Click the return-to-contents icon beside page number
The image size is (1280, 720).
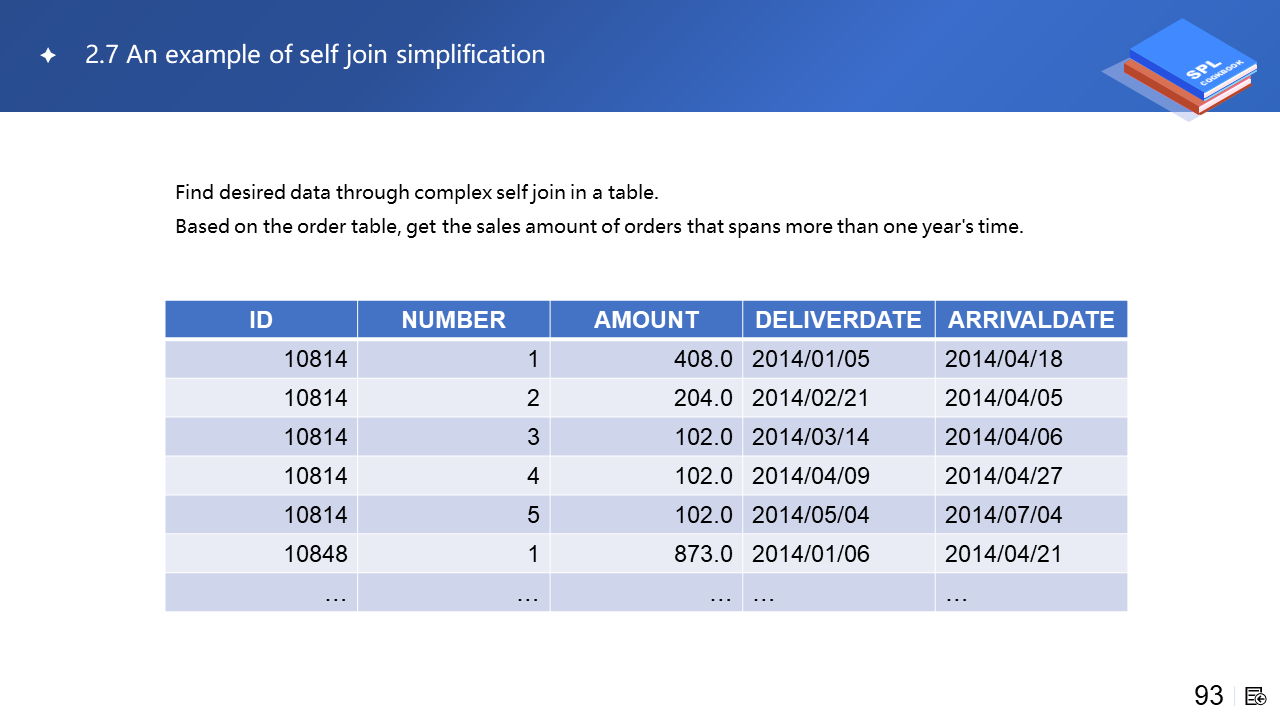[1256, 696]
